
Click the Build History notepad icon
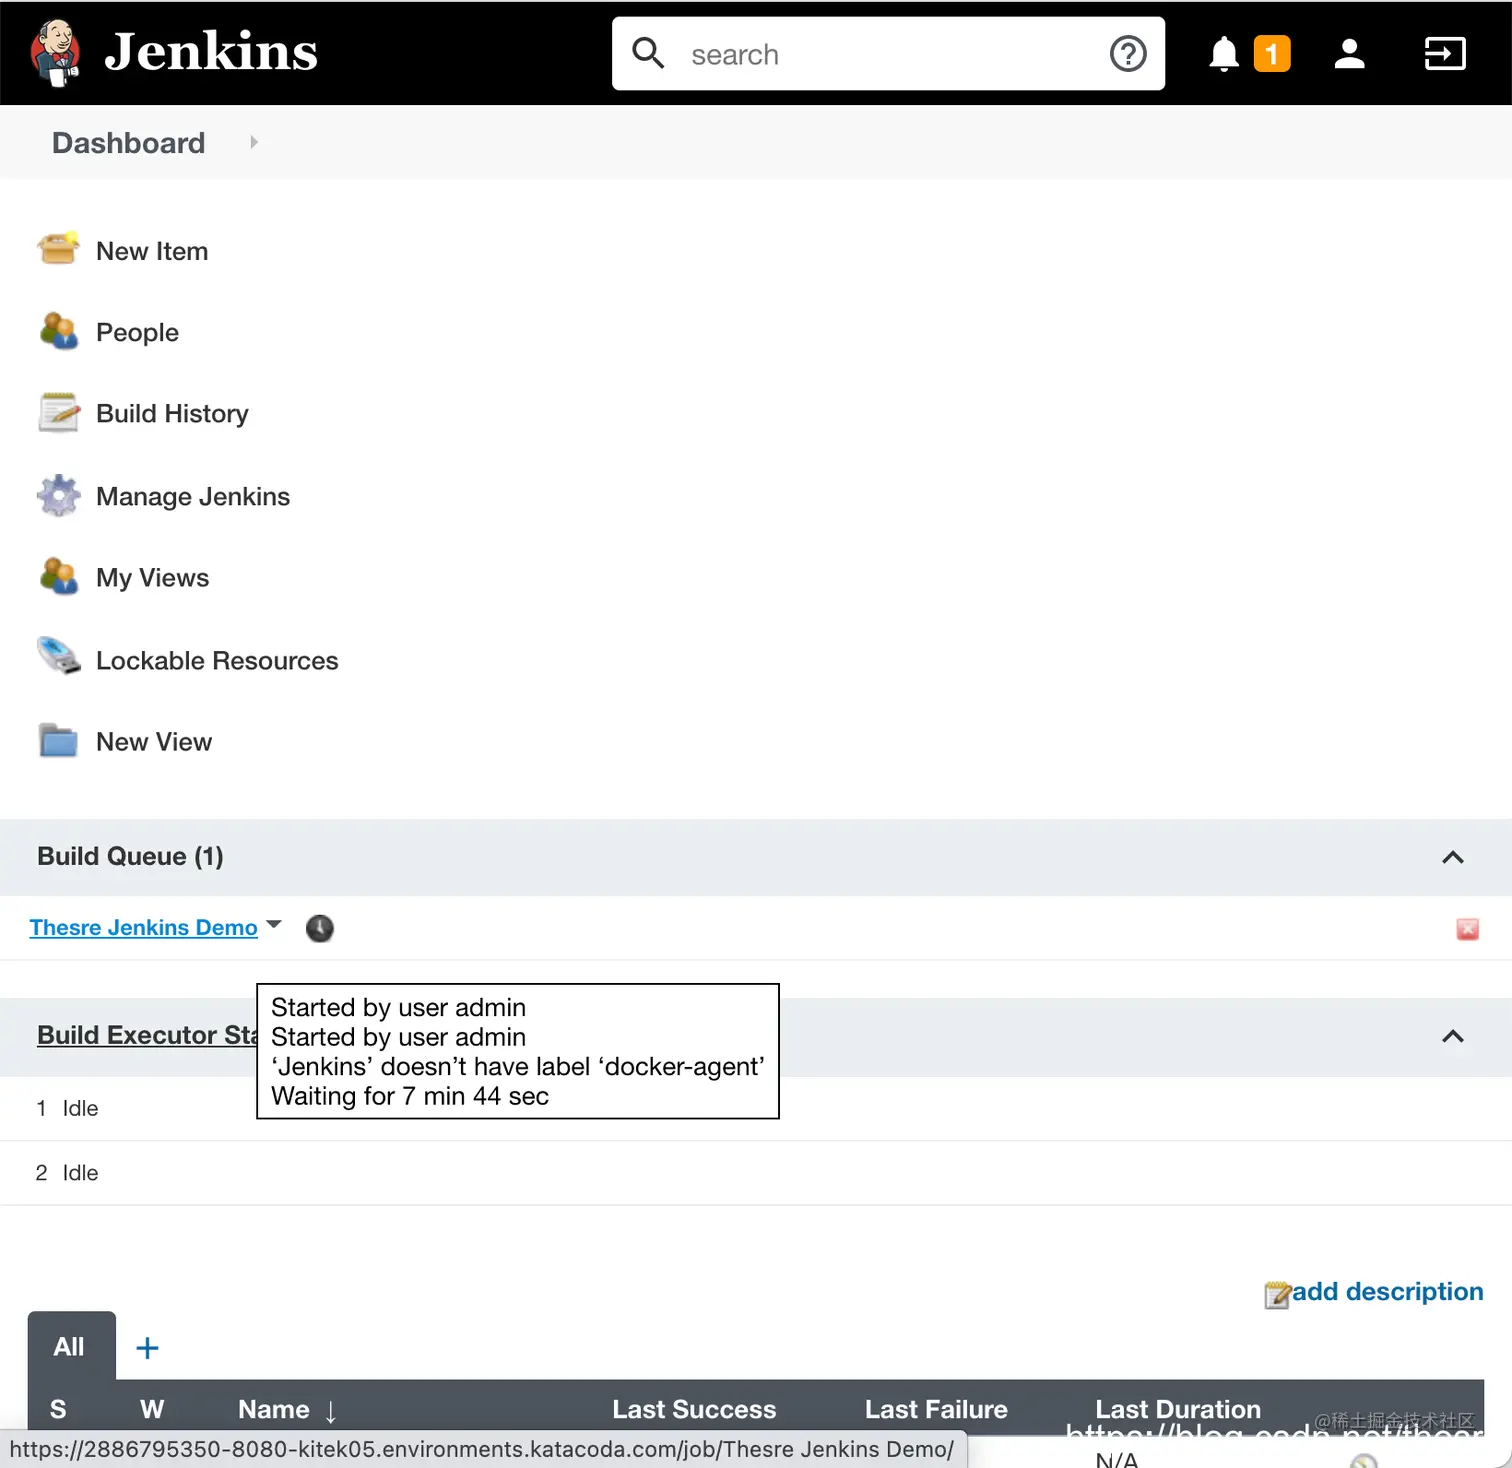59,412
